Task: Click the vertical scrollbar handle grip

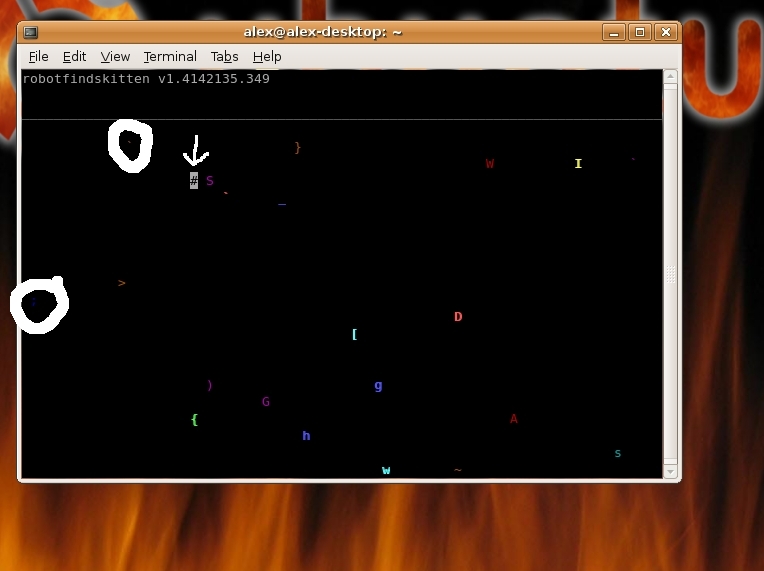Action: point(670,274)
